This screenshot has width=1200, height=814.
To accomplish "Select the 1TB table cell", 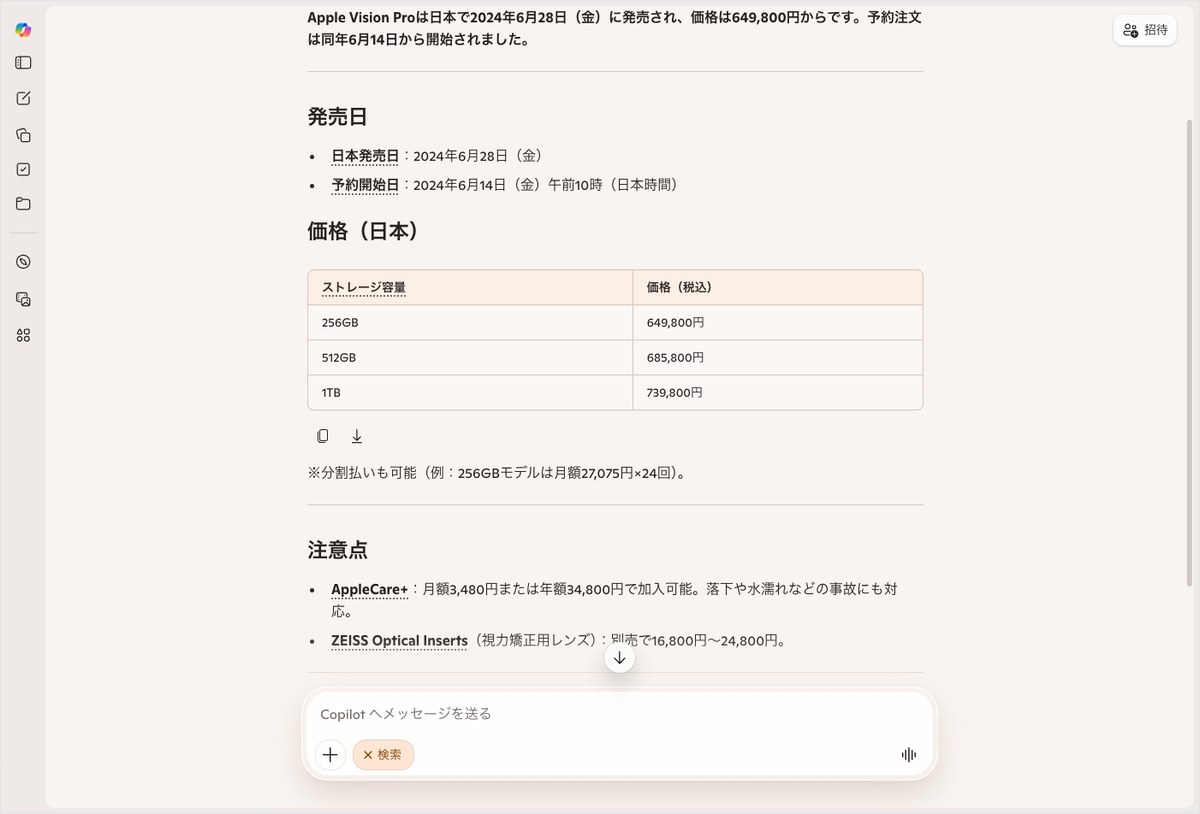I will coord(470,393).
